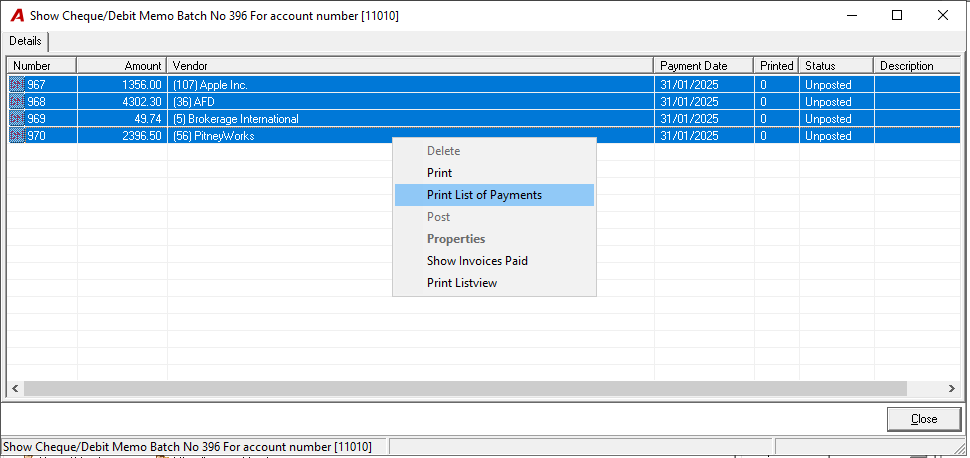Click payment date of cheque 967
This screenshot has height=458, width=970.
pos(689,85)
